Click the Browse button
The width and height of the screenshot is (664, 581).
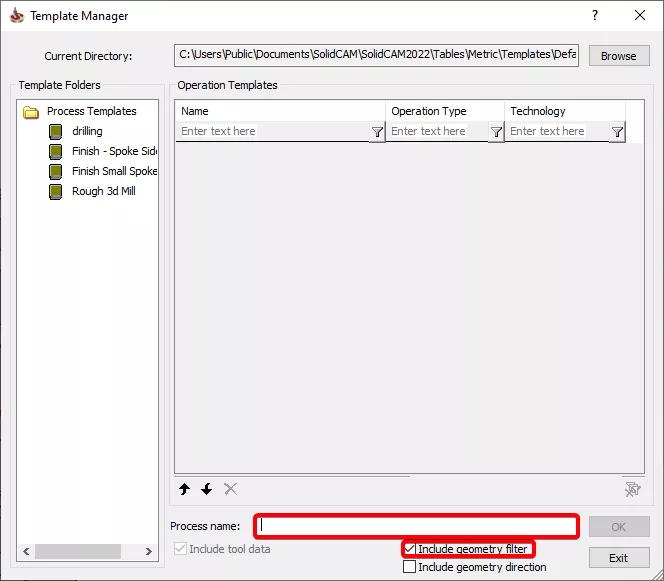click(x=618, y=56)
